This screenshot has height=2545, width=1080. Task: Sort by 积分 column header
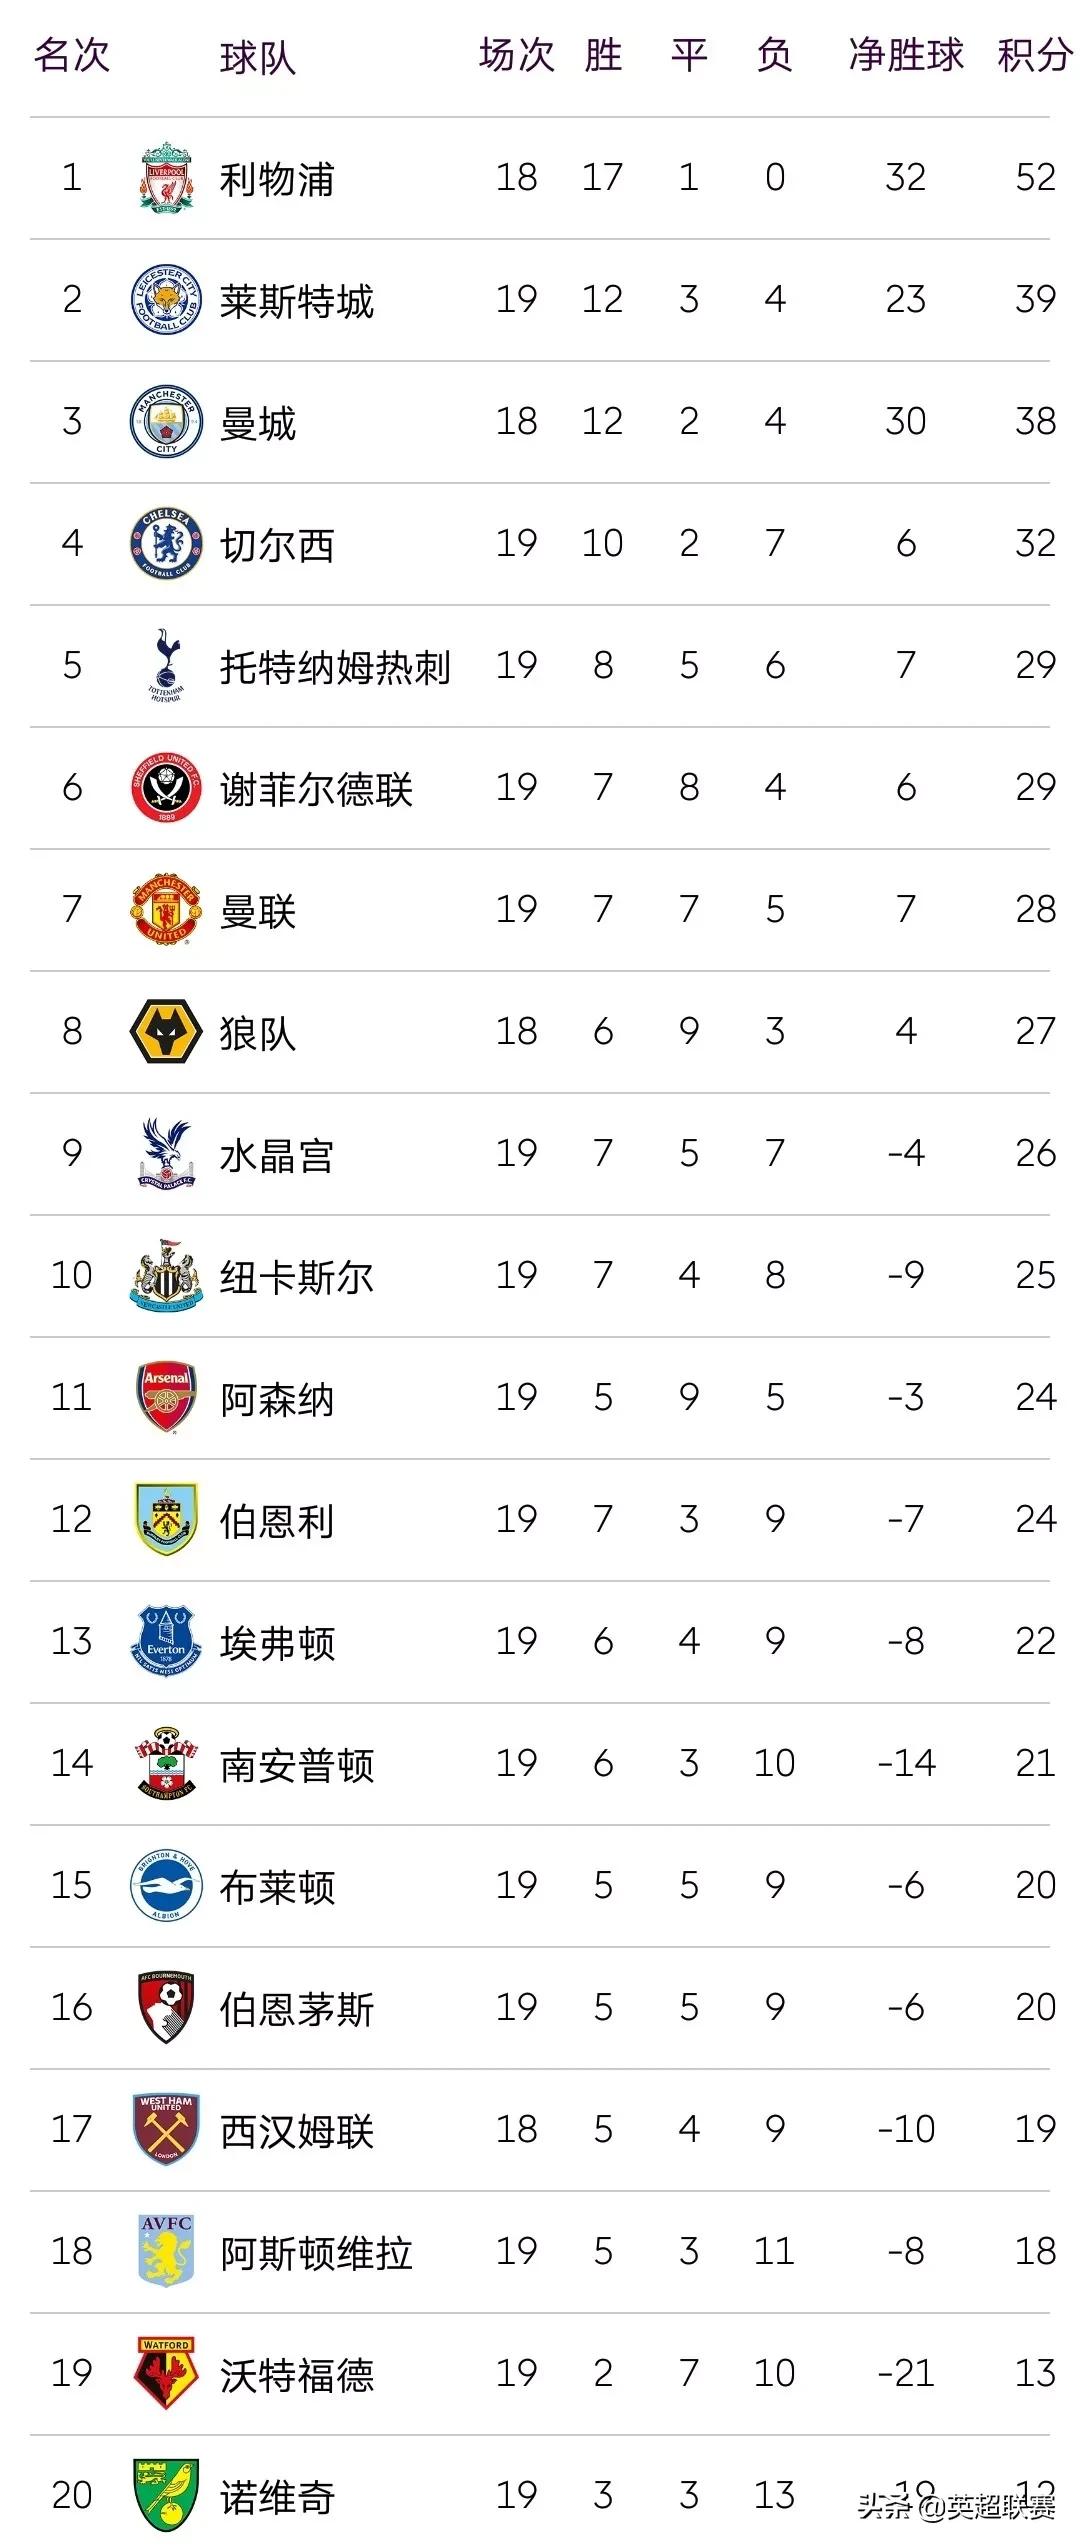click(1034, 55)
